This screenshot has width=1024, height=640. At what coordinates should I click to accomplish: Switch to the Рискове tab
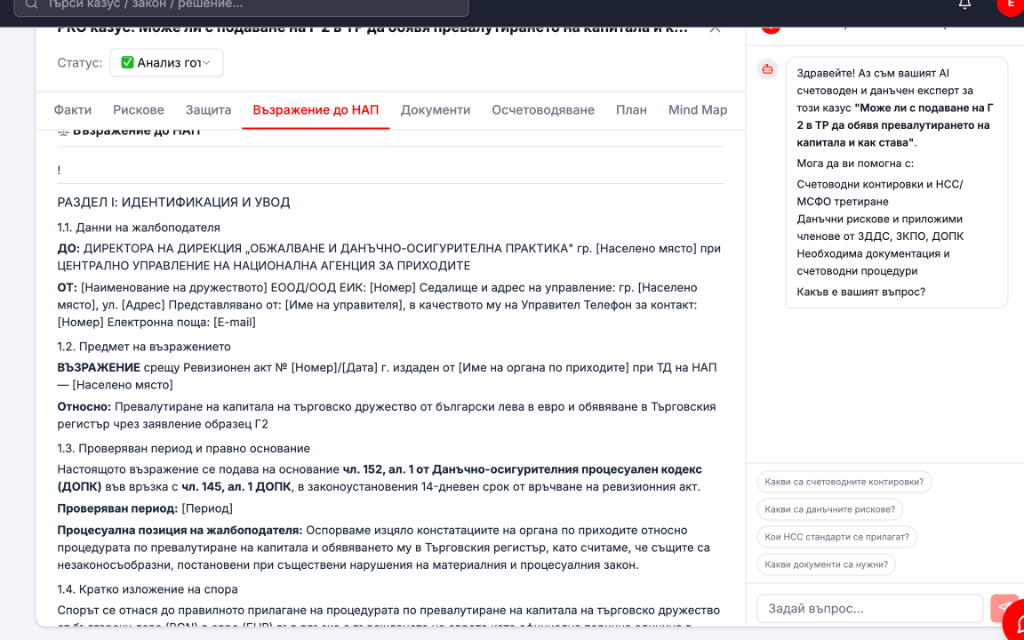138,110
